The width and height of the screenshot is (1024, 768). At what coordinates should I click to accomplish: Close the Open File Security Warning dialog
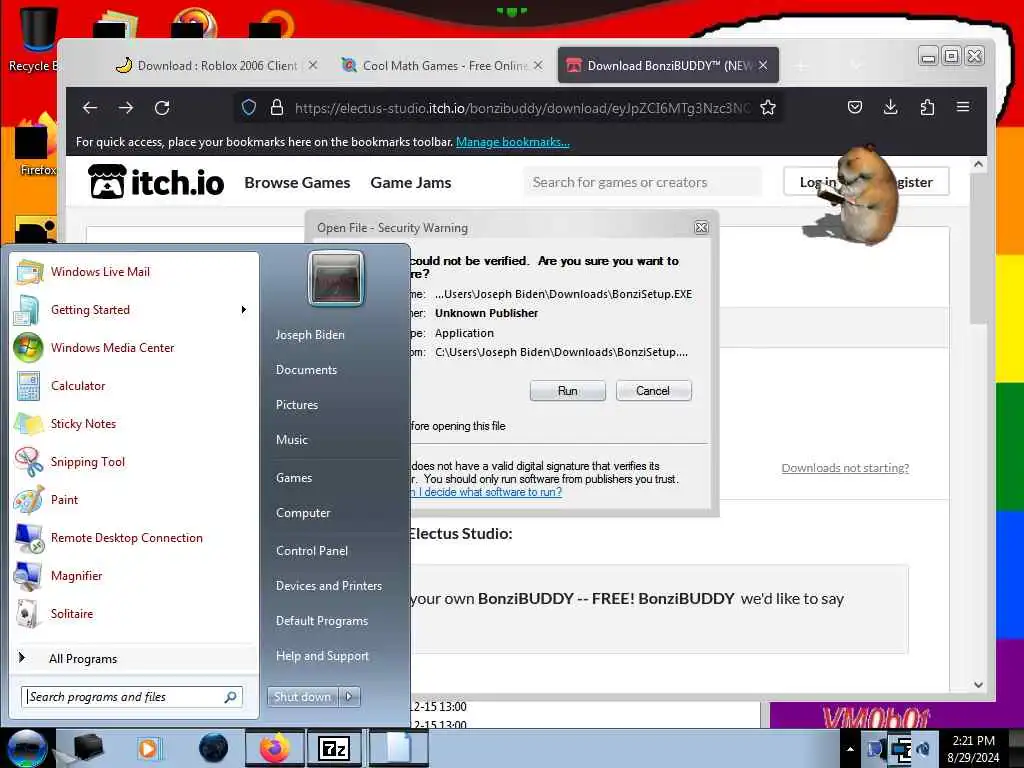coord(701,227)
